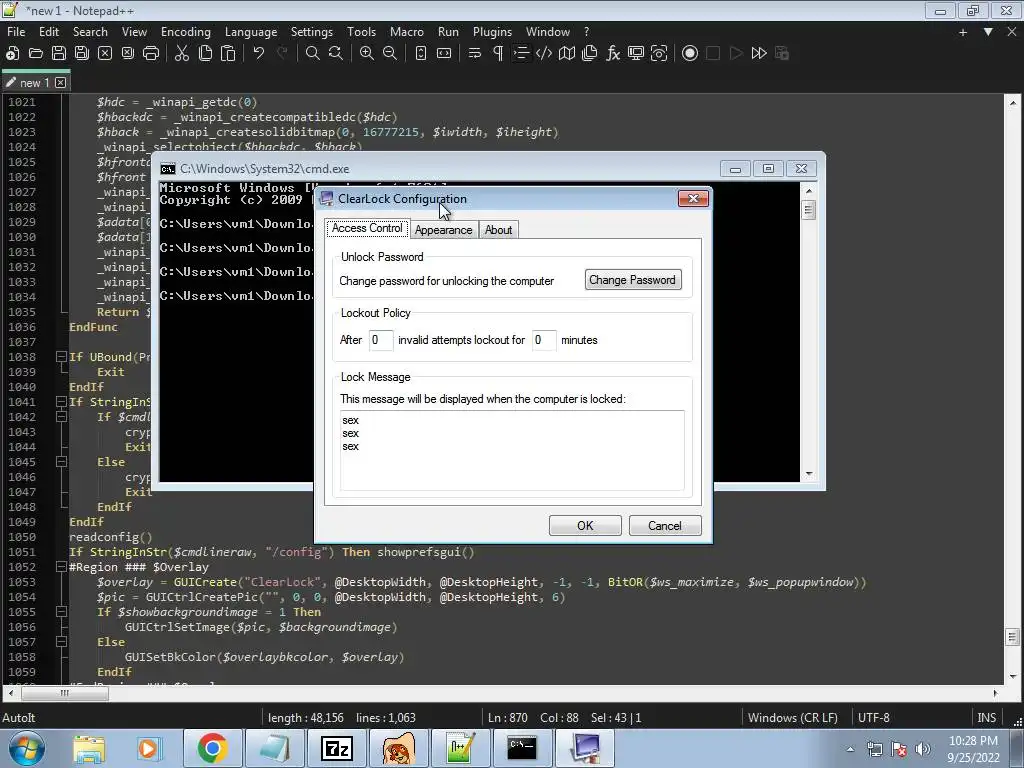The width and height of the screenshot is (1024, 768).
Task: Click OK in ClearLock Configuration
Action: pos(585,526)
